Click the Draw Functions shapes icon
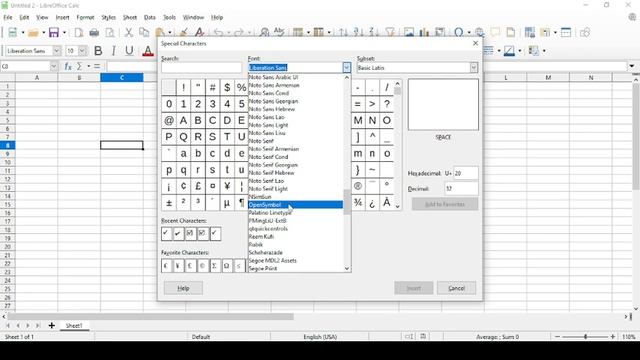Viewport: 640px width, 360px height. point(585,33)
